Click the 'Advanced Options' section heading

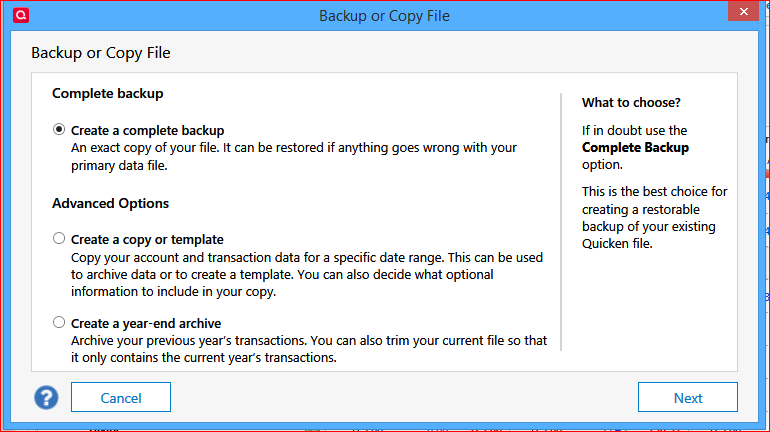click(110, 203)
